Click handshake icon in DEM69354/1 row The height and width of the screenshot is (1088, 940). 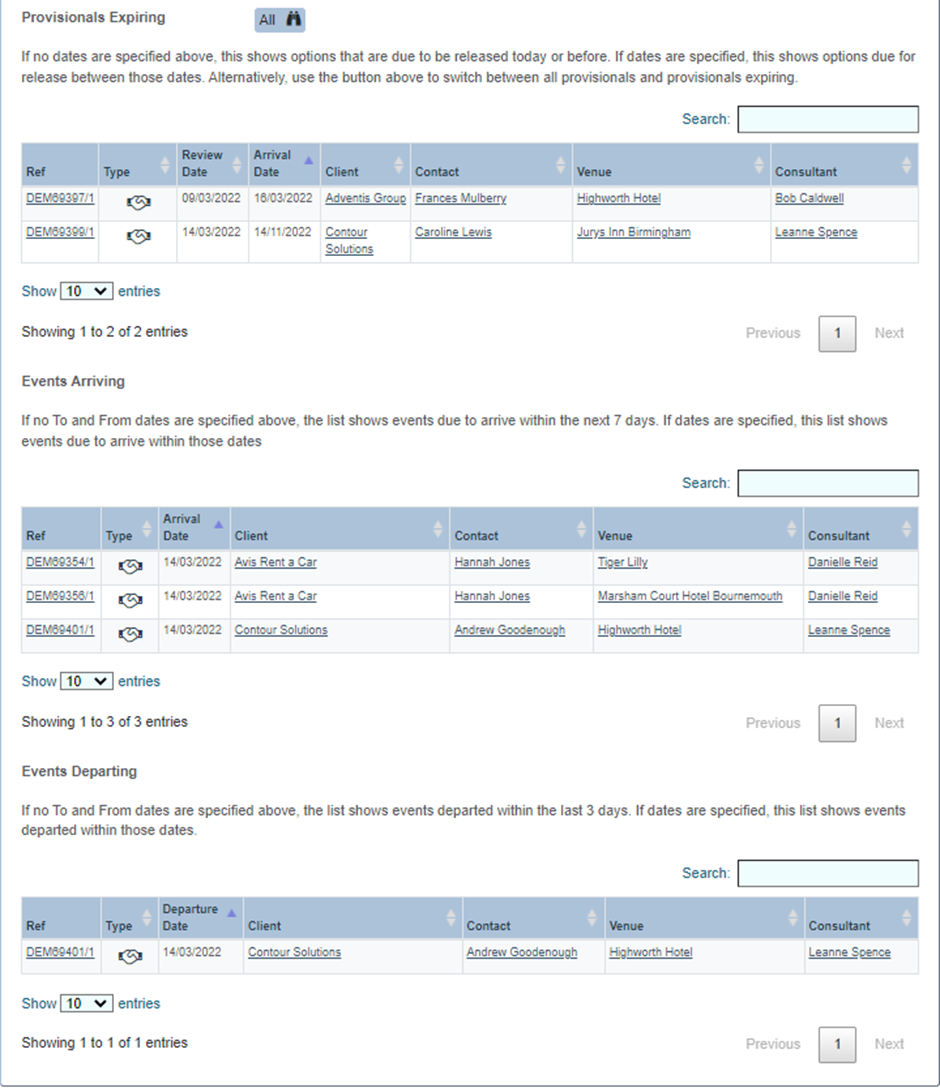point(130,566)
